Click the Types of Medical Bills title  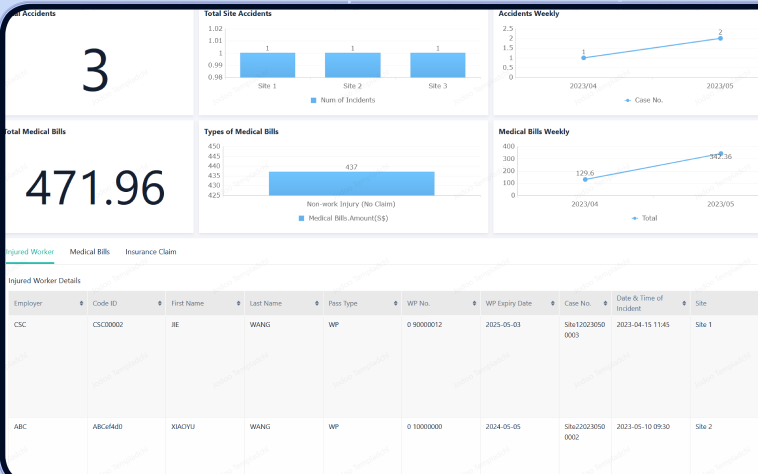pyautogui.click(x=241, y=131)
